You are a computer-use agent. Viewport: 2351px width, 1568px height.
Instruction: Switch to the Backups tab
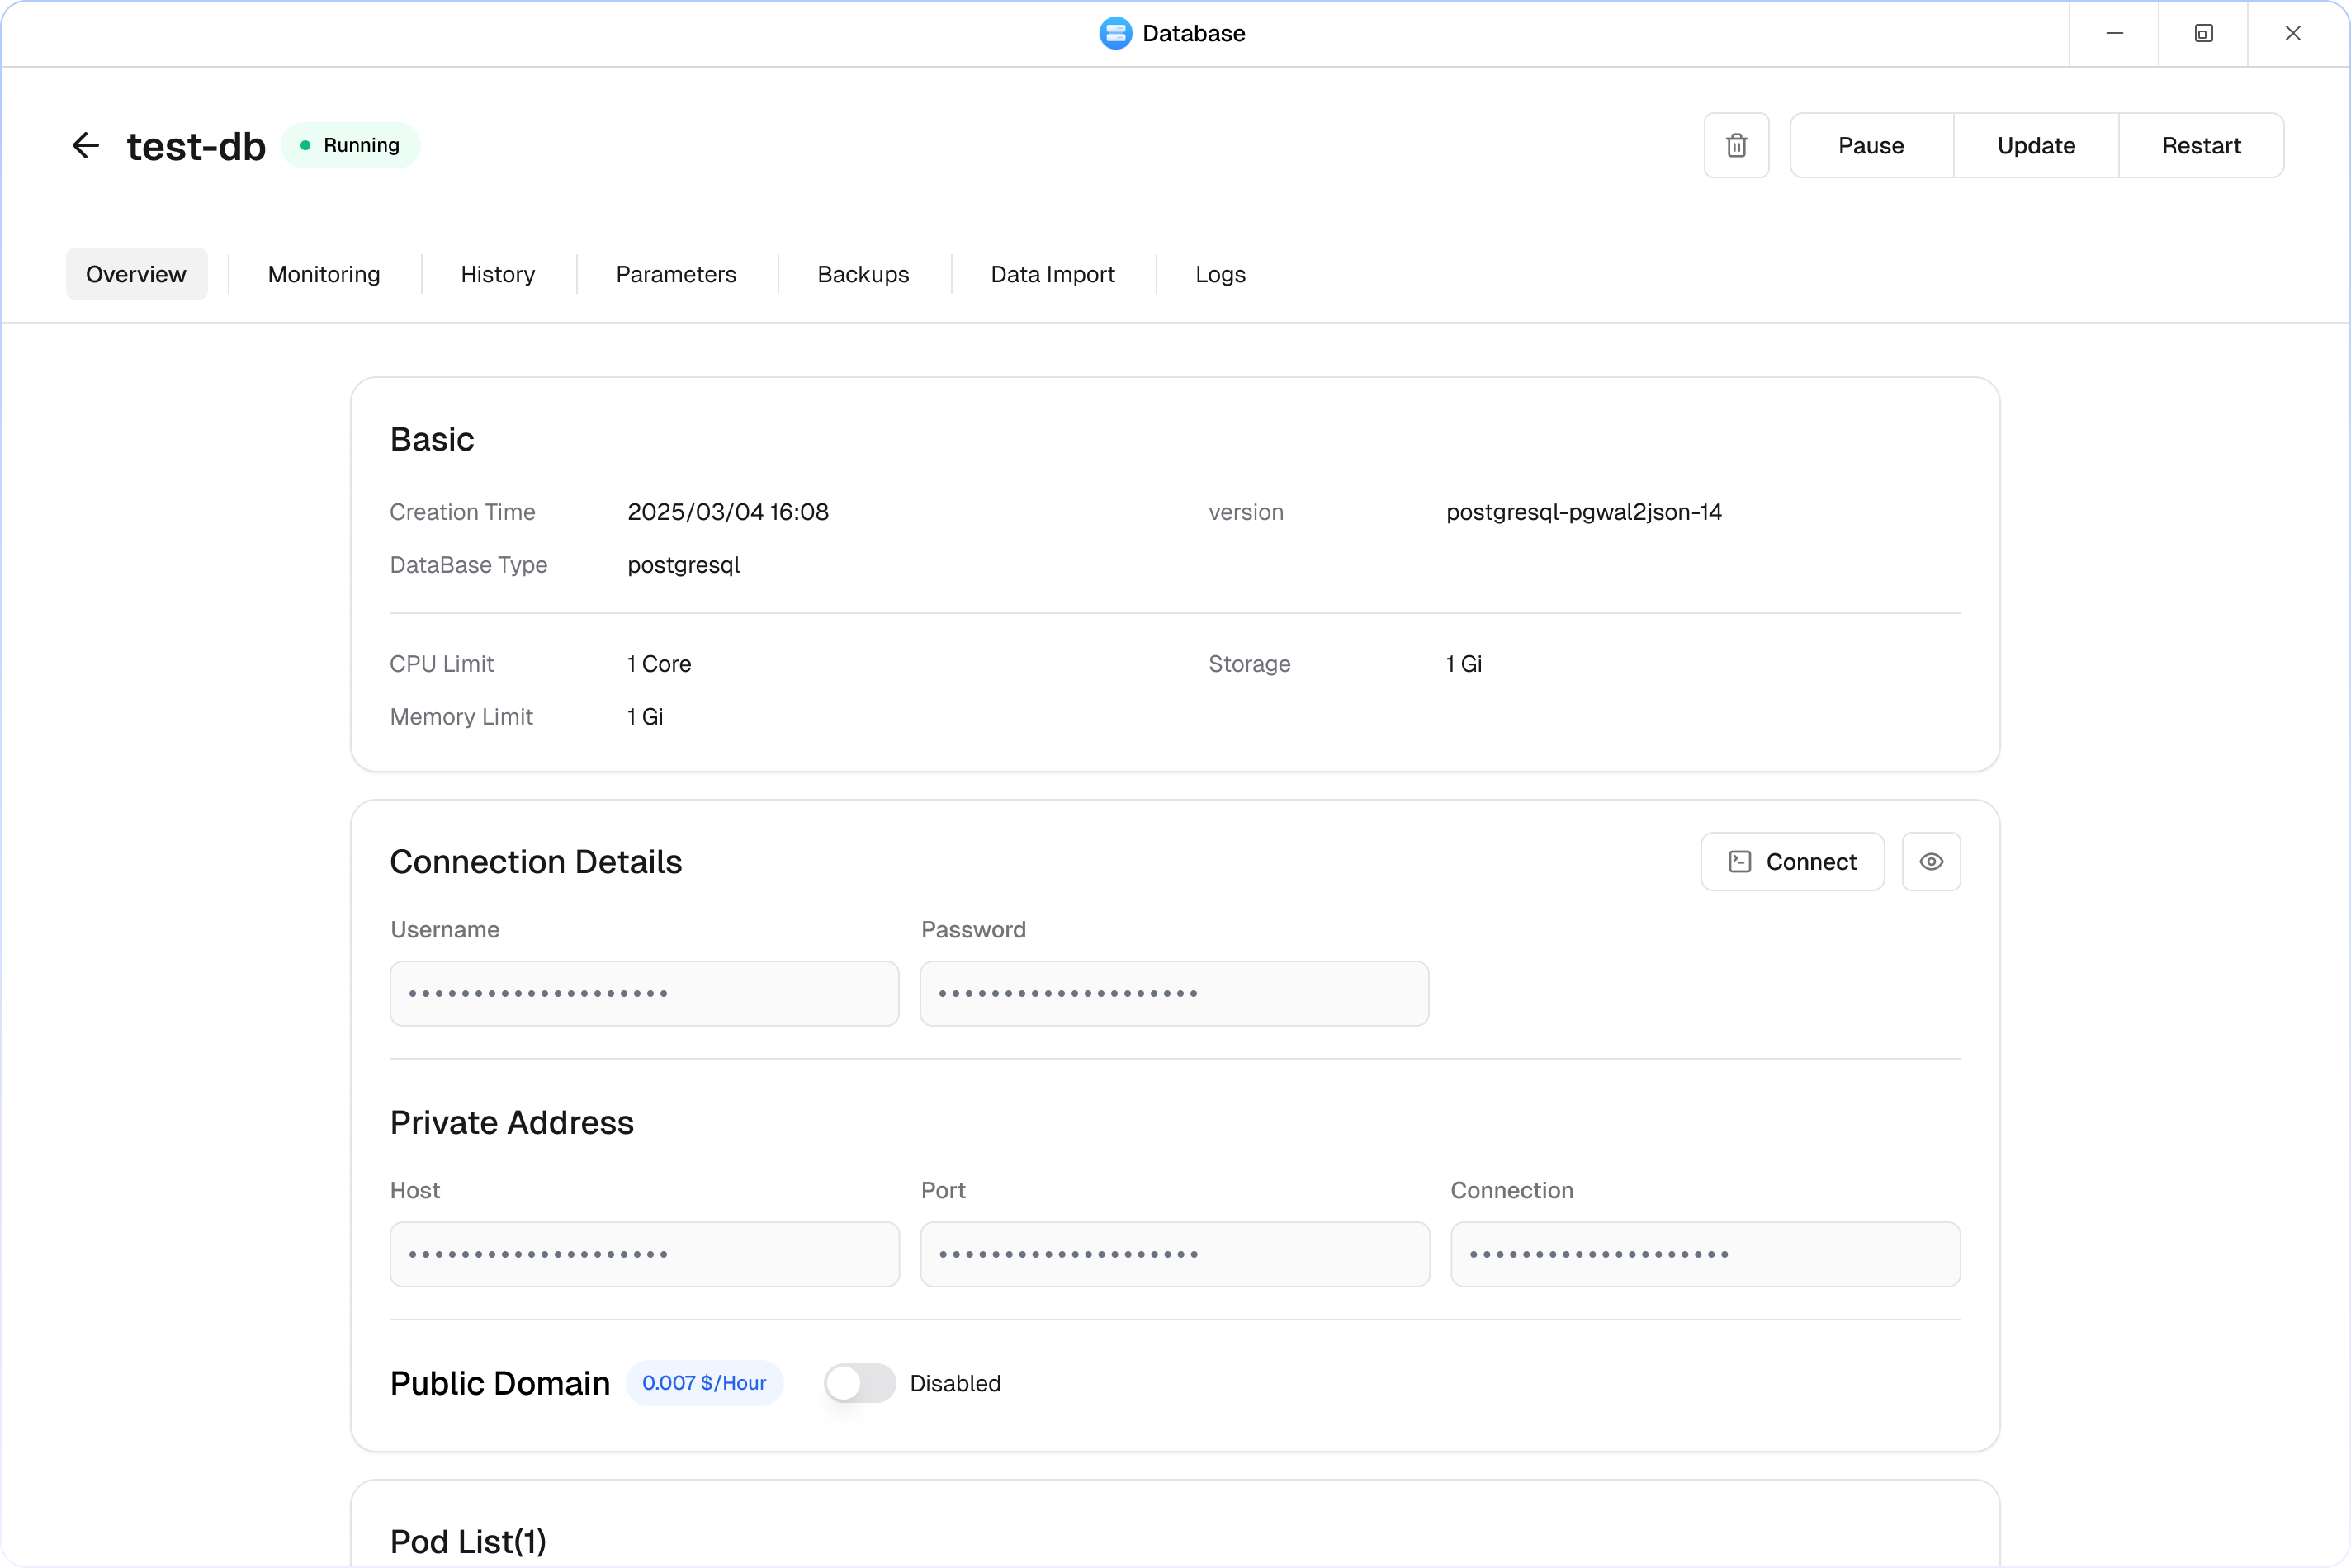(x=863, y=274)
